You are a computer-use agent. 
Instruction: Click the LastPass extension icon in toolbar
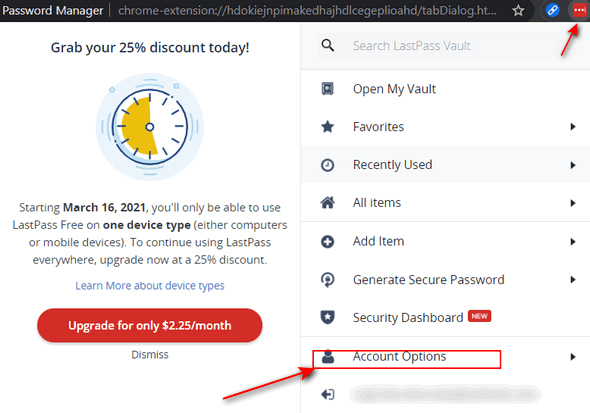[x=579, y=11]
